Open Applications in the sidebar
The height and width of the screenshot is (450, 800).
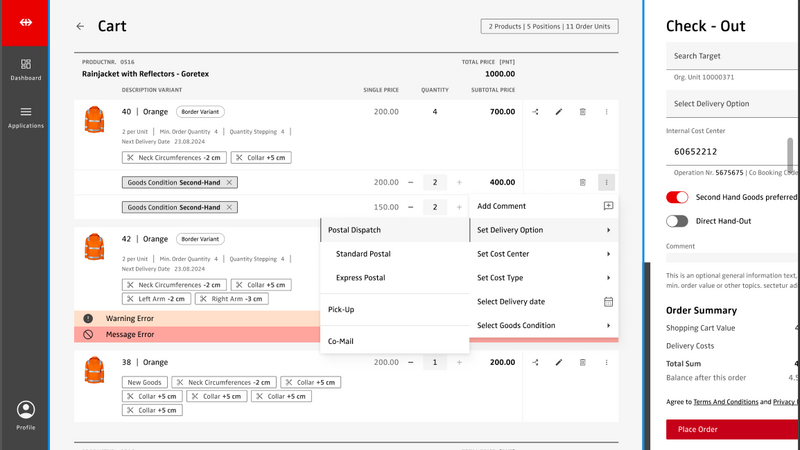pyautogui.click(x=26, y=117)
